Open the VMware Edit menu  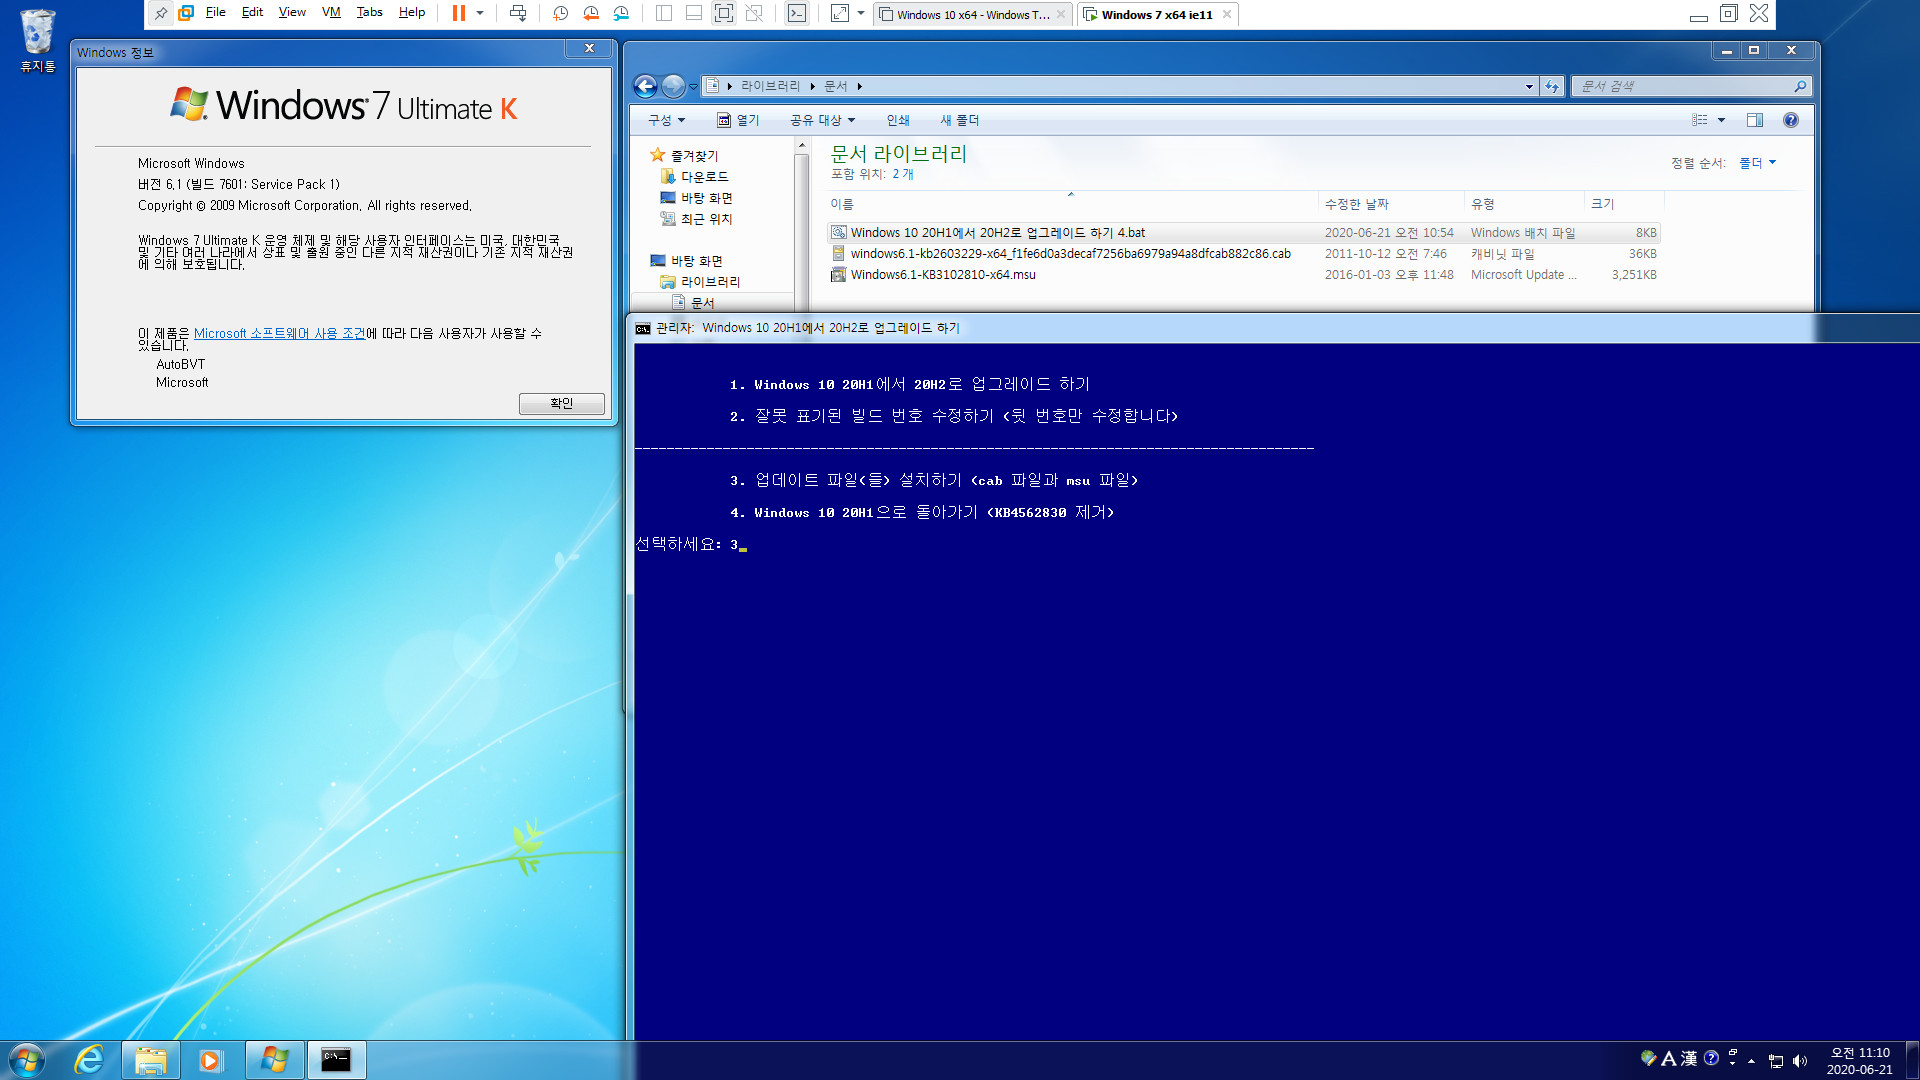(252, 12)
